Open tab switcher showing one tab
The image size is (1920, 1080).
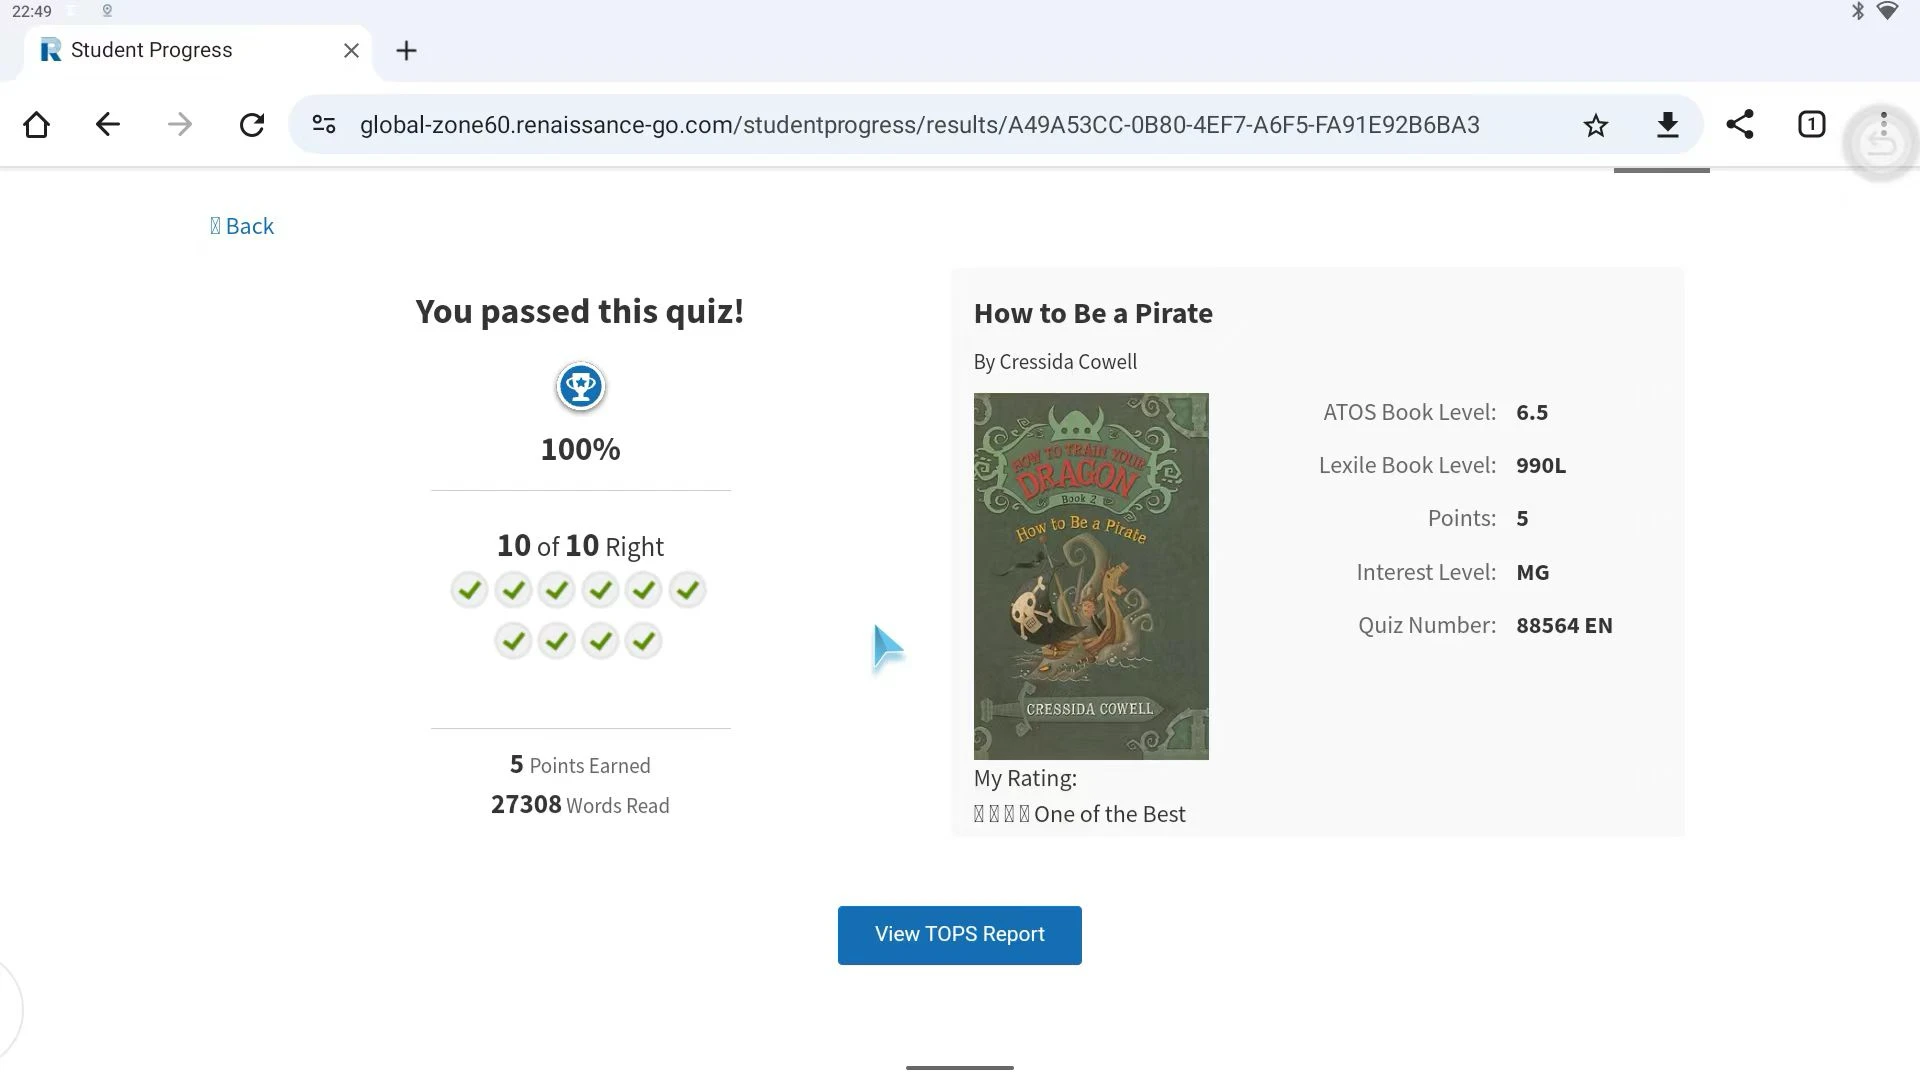coord(1811,125)
